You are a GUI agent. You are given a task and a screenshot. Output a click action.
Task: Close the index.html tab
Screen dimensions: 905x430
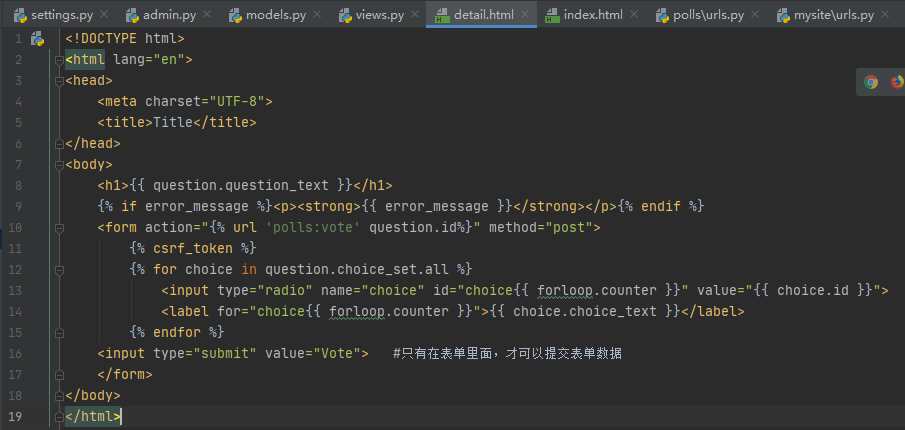pos(634,15)
